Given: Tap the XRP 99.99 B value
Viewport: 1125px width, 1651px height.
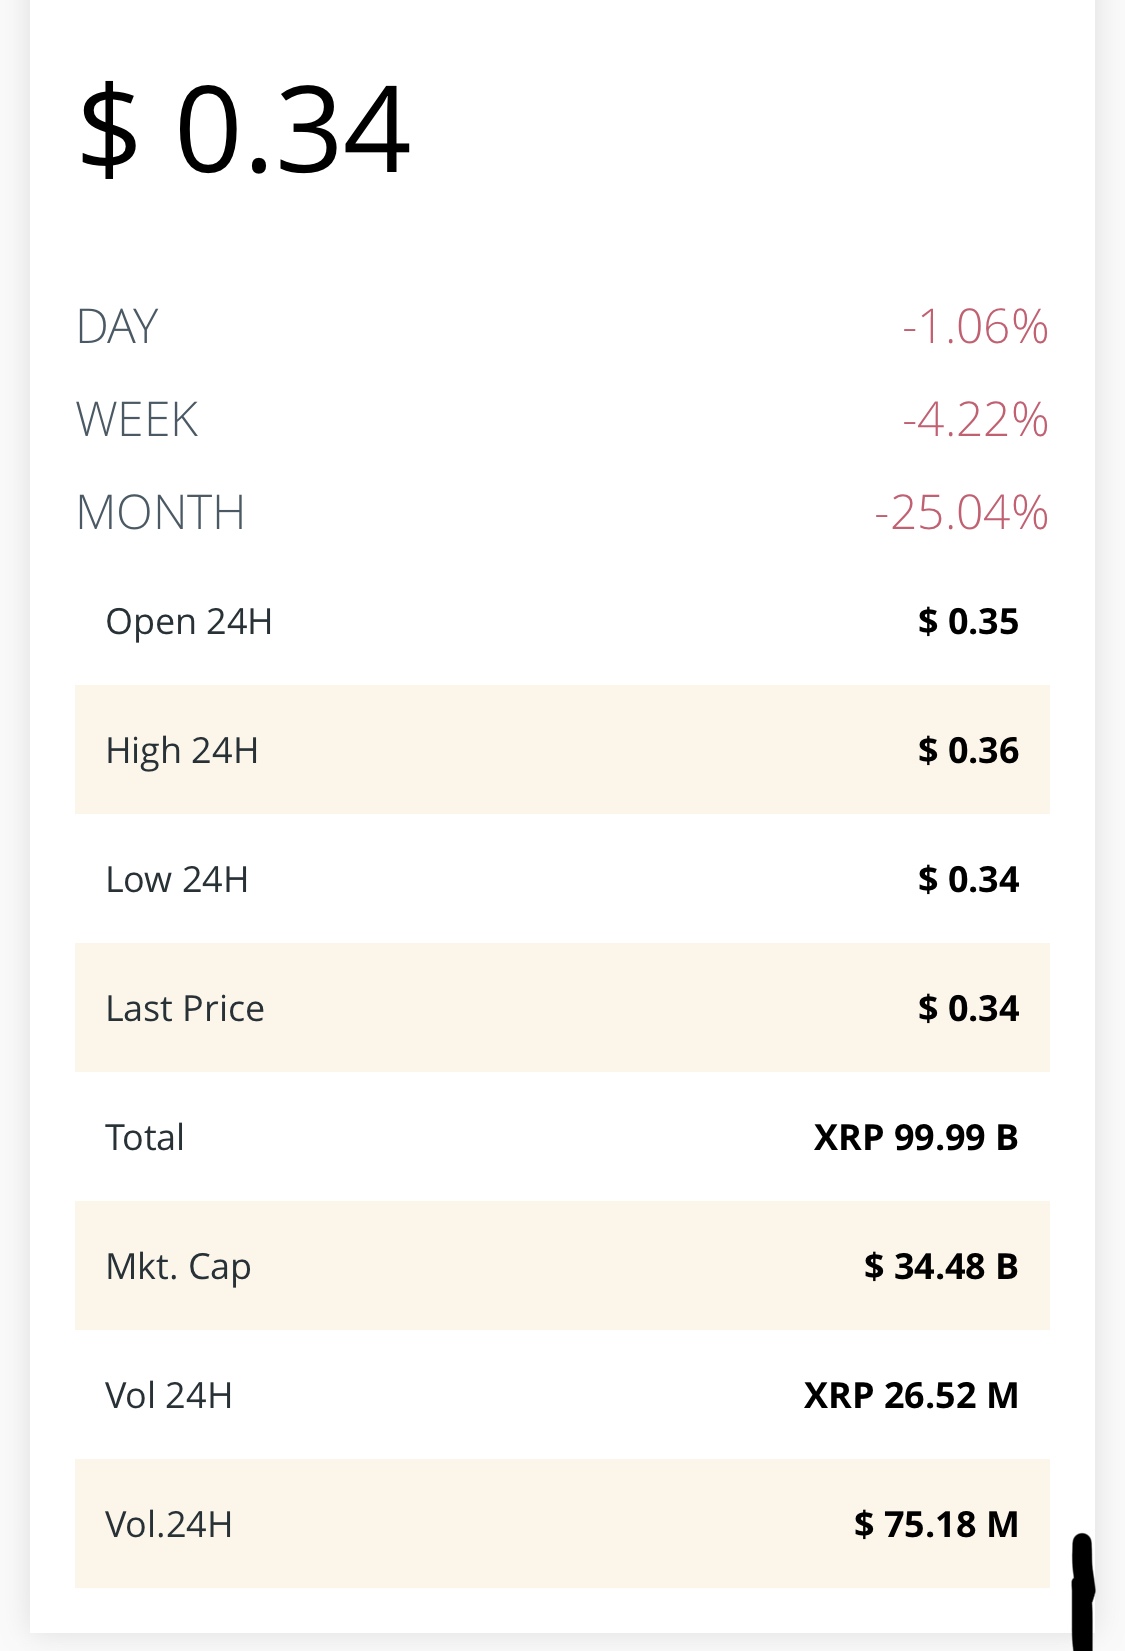Looking at the screenshot, I should [916, 1138].
